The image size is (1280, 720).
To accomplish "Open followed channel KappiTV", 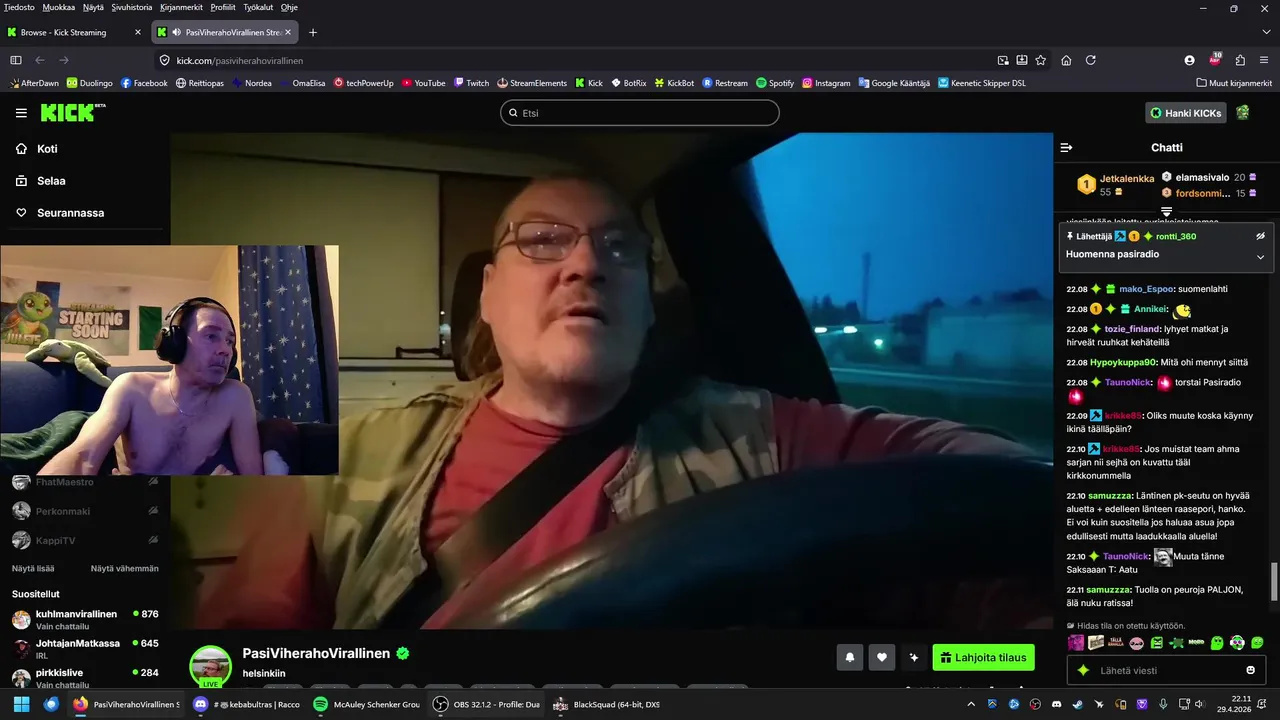I will point(85,540).
